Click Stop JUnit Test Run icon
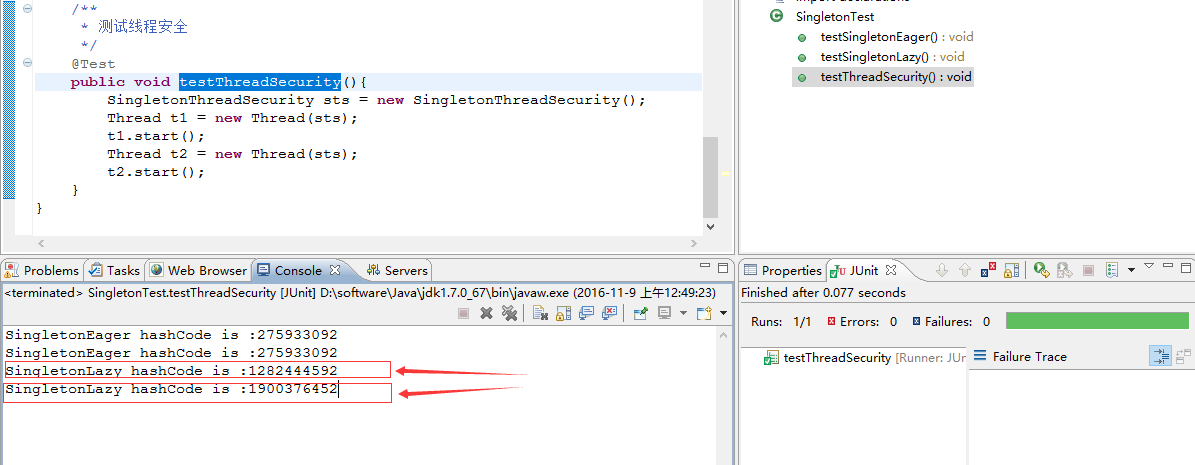1195x465 pixels. [x=1089, y=270]
